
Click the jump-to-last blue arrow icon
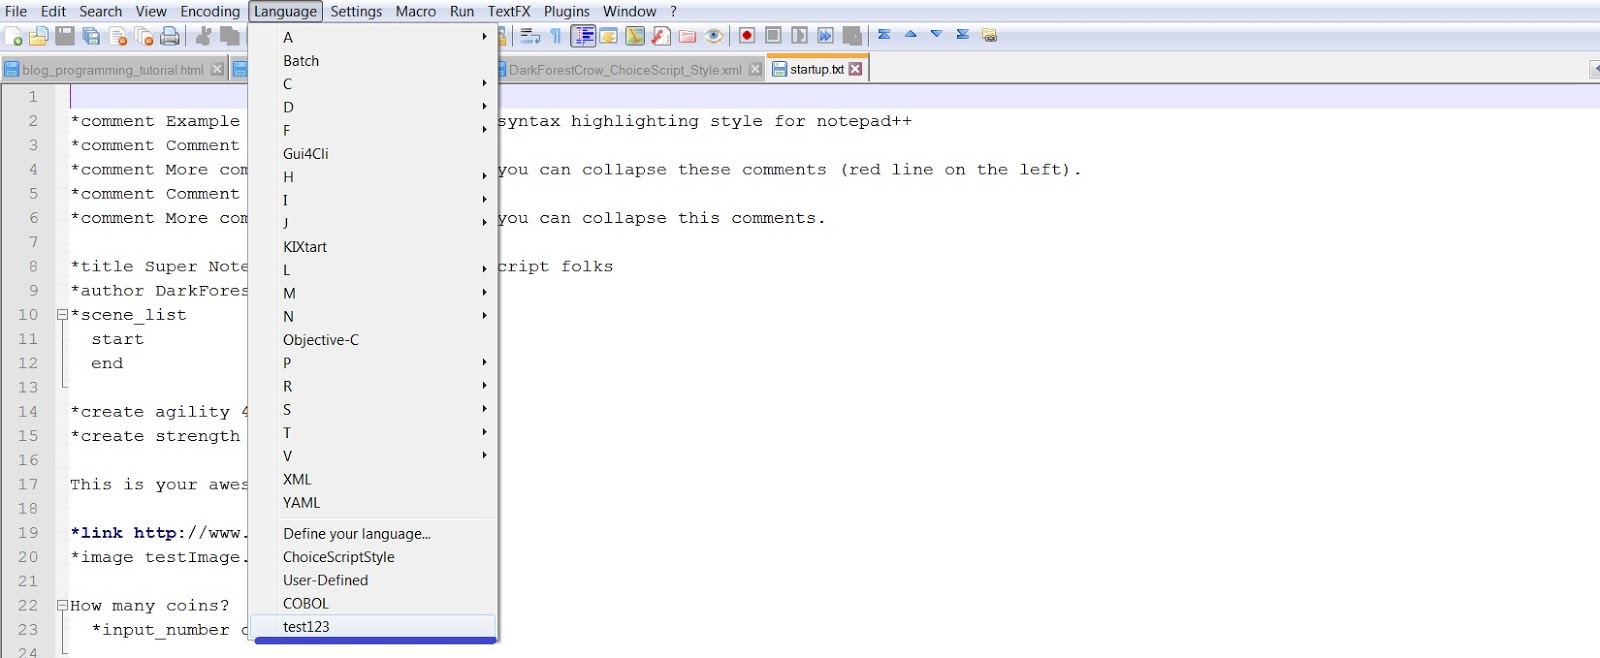(963, 34)
